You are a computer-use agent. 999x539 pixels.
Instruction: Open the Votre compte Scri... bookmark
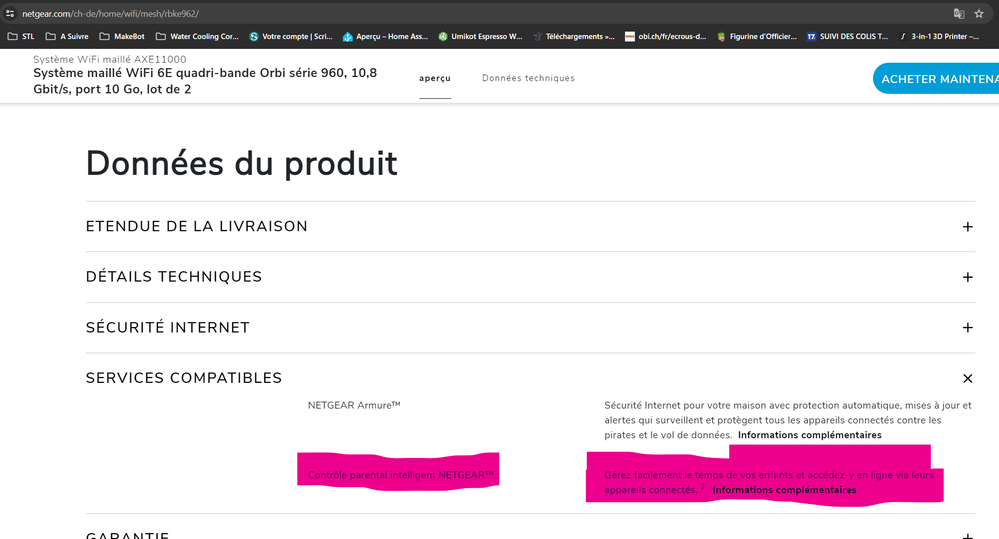coord(291,36)
